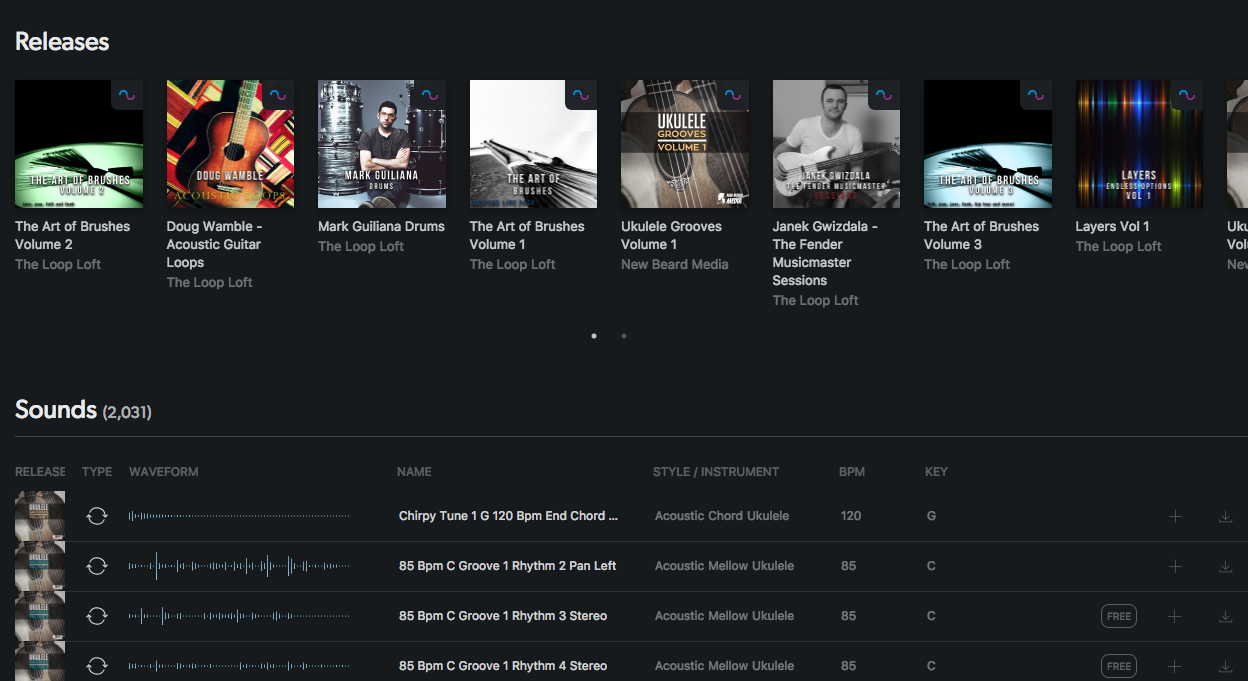Open the "Doug Wamble - Acoustic Guitar Loops" cover art
Viewport: 1248px width, 681px height.
pos(230,143)
